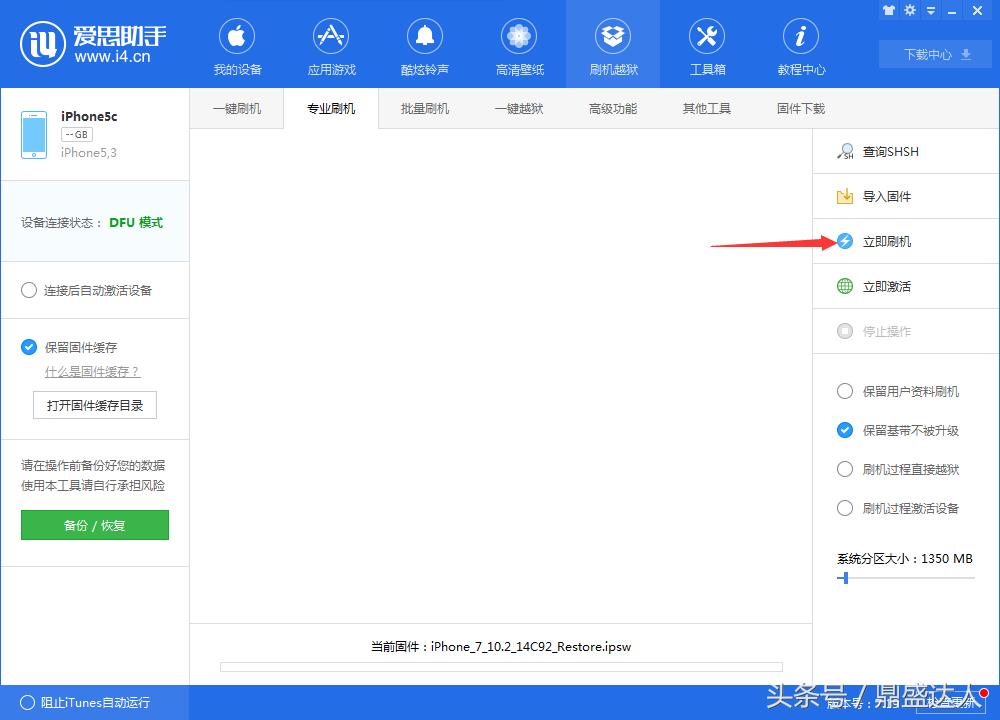Toggle 阻止iTunes自动运行 at bottom left
Viewport: 1000px width, 720px height.
tap(25, 703)
